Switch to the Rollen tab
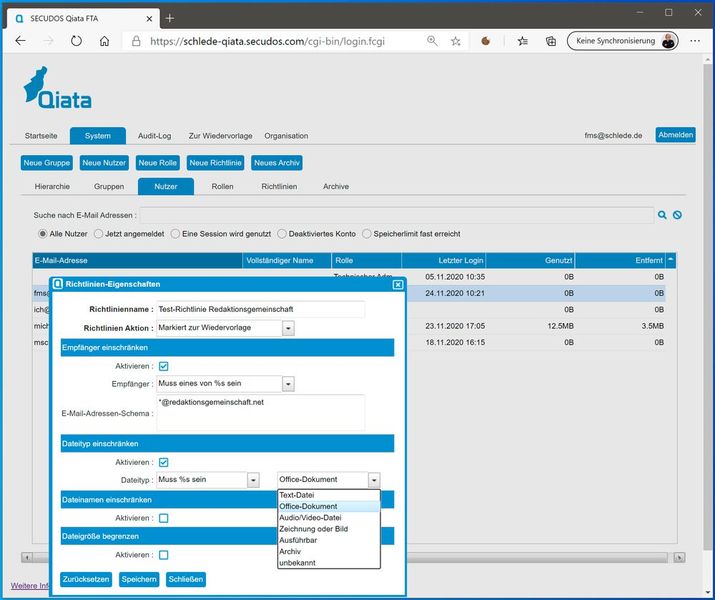Viewport: 715px width, 600px height. (x=222, y=186)
